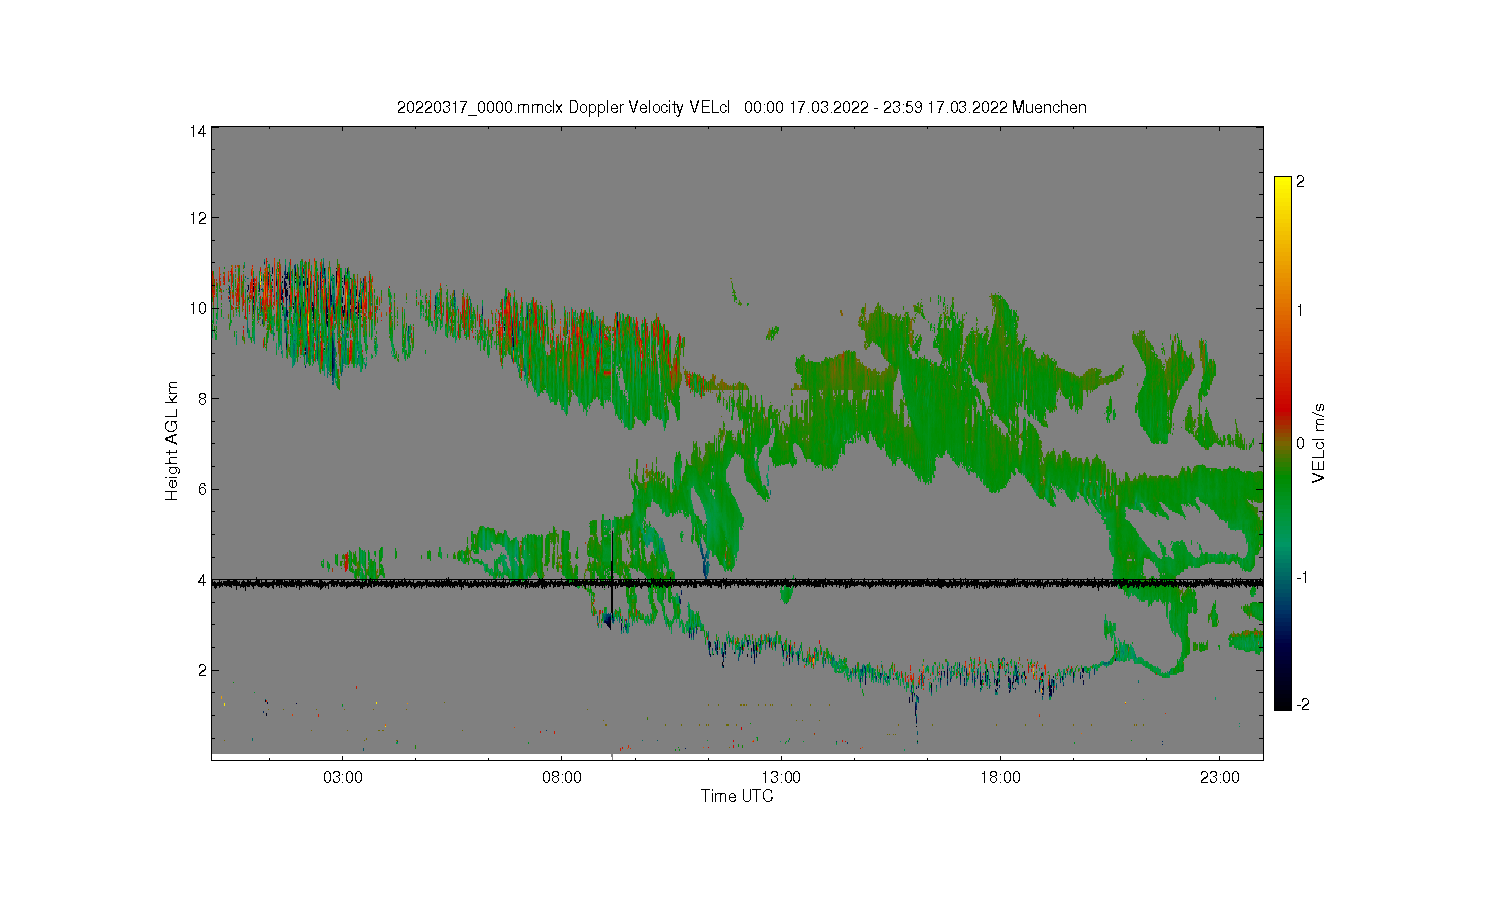Click the colorbar '-1' tick label
This screenshot has width=1500, height=900.
(1301, 578)
